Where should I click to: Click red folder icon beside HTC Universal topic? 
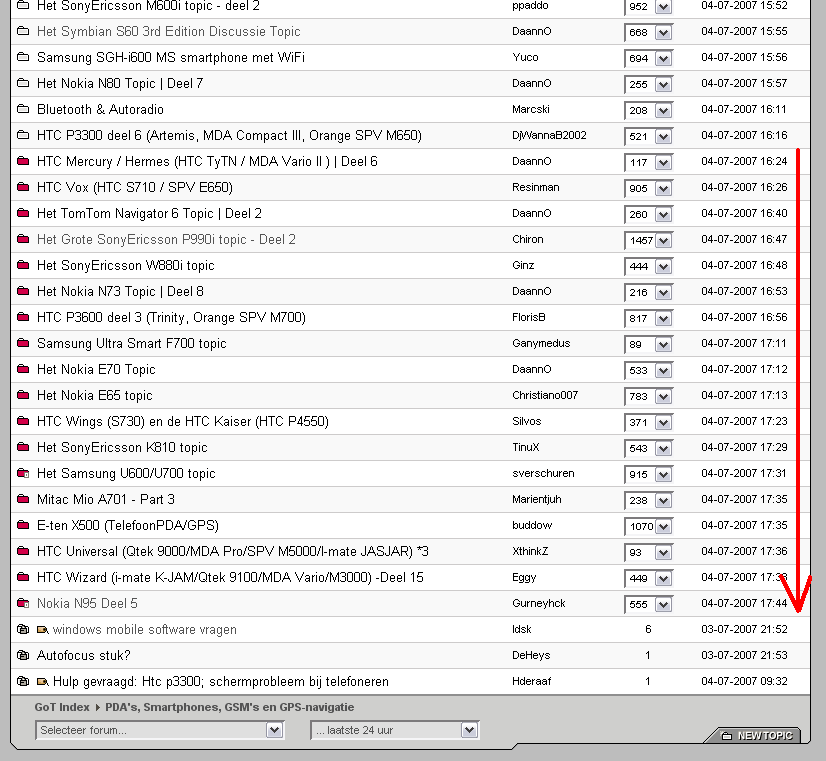23,551
